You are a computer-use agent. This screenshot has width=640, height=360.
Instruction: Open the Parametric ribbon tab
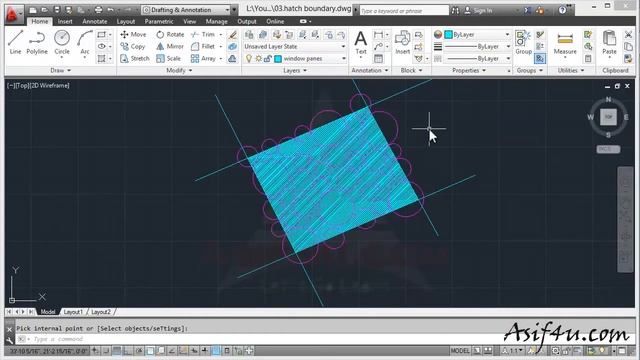coord(159,21)
